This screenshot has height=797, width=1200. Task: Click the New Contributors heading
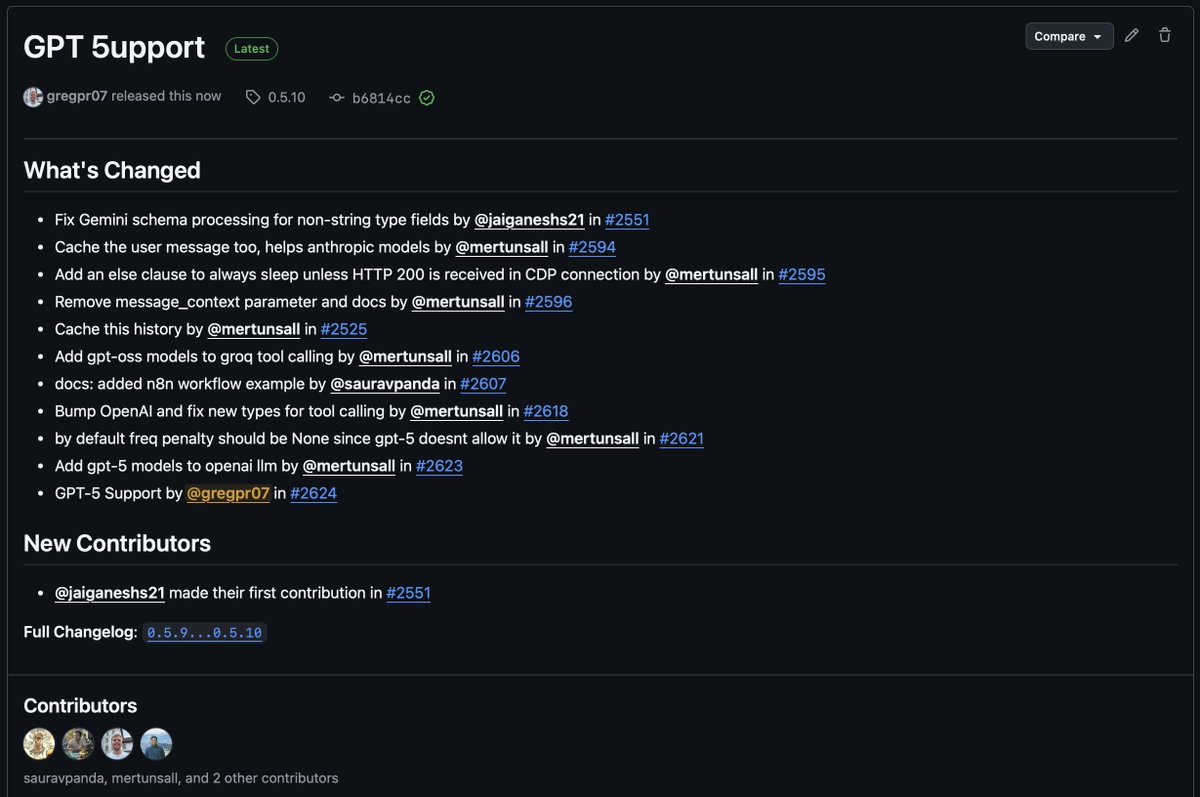117,543
